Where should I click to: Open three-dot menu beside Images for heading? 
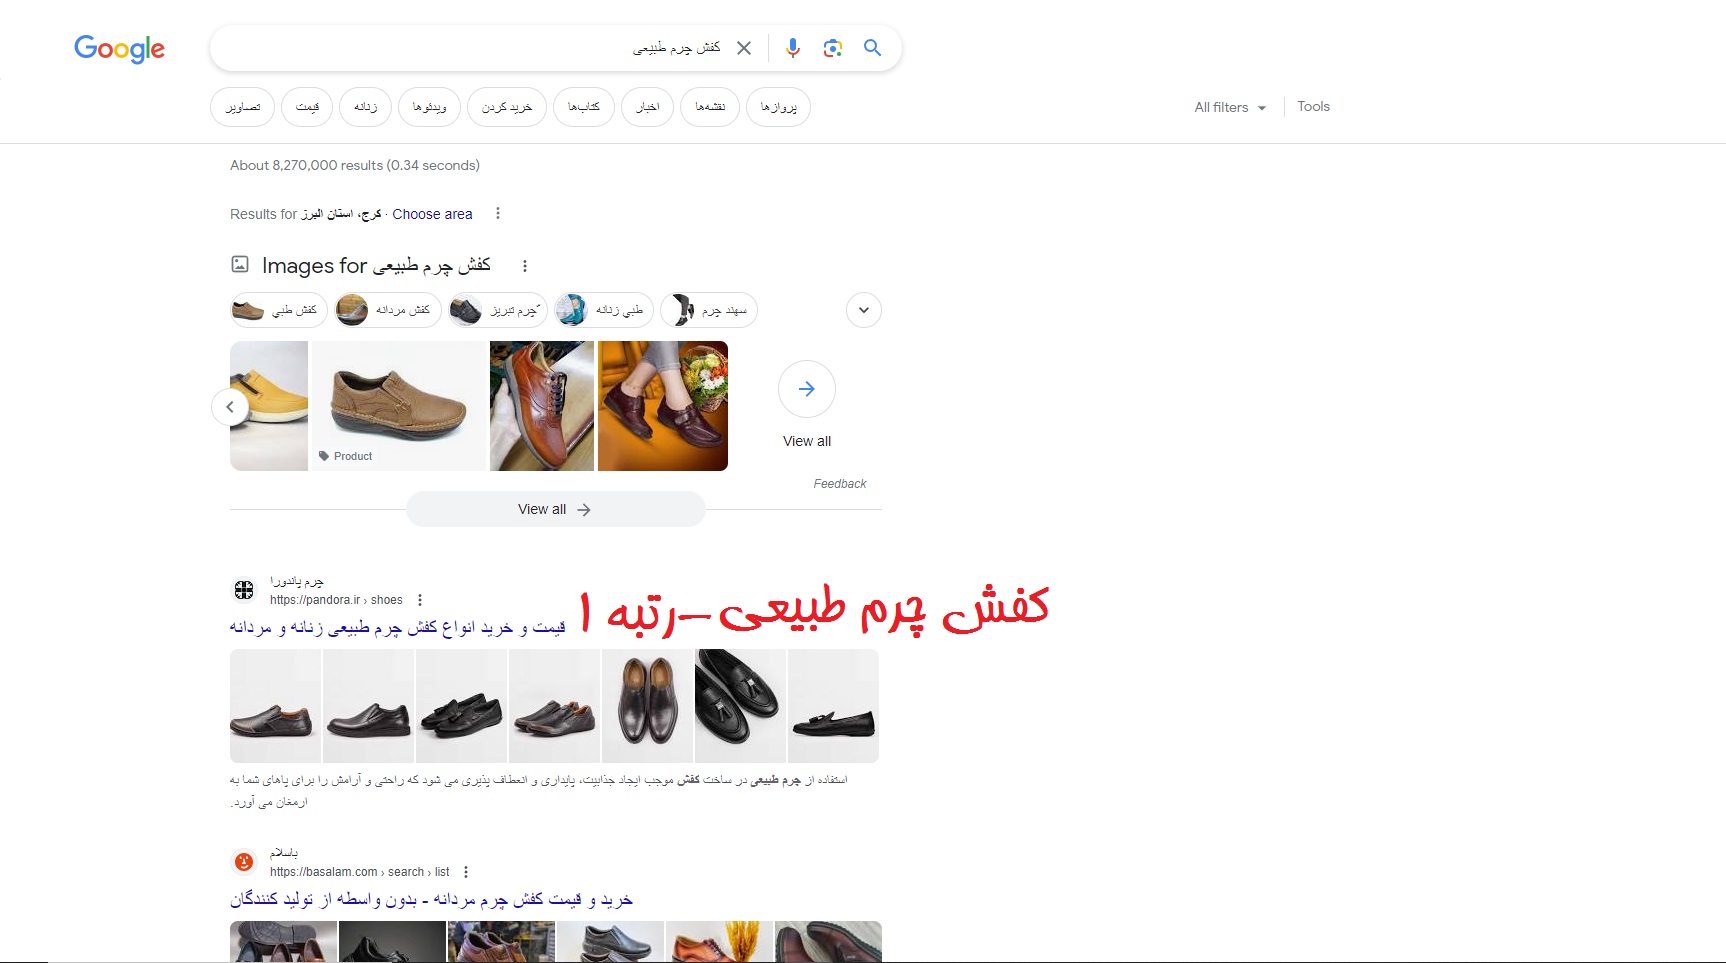[525, 266]
